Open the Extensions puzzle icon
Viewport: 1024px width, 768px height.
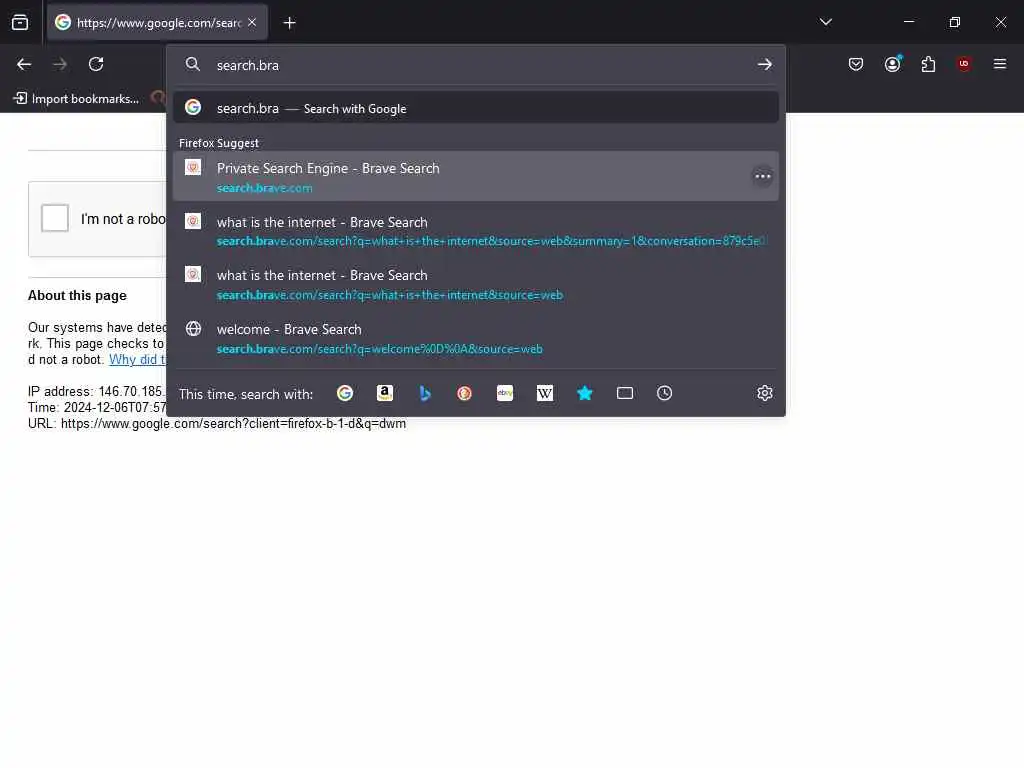coord(928,64)
